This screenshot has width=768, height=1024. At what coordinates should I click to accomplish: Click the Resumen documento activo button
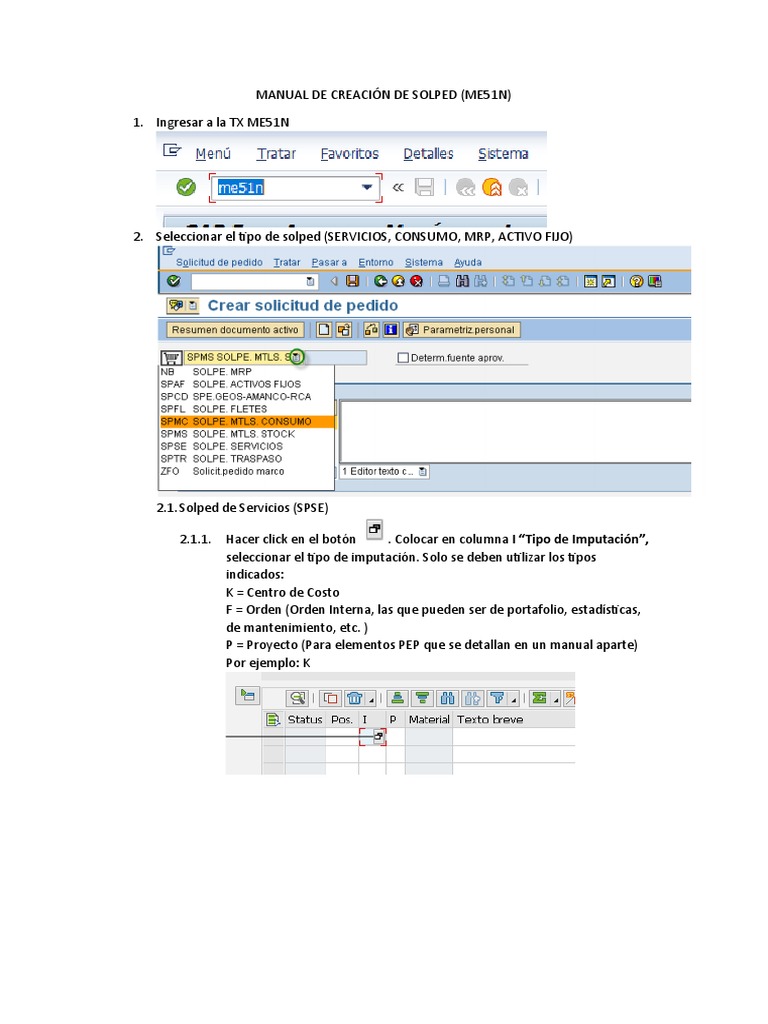pyautogui.click(x=235, y=330)
